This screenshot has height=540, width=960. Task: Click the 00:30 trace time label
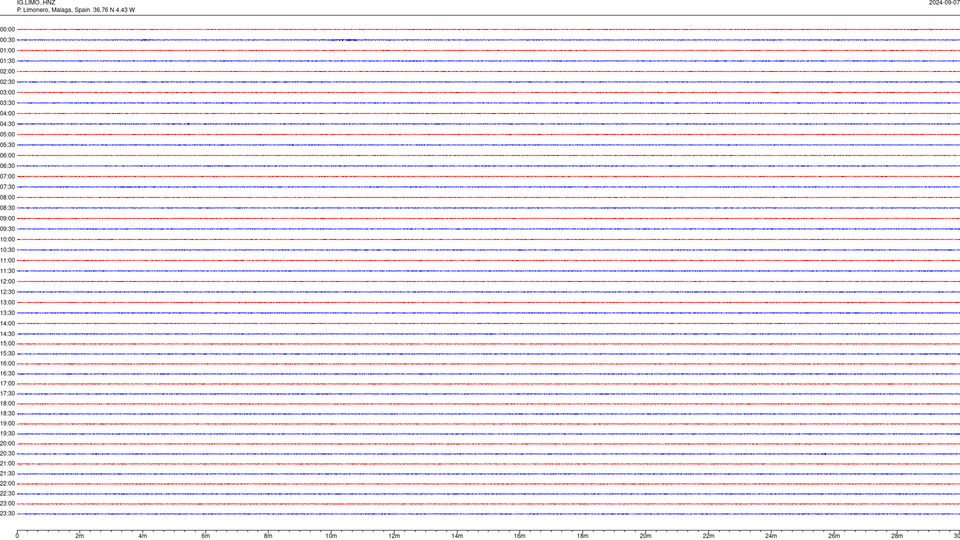coord(7,40)
